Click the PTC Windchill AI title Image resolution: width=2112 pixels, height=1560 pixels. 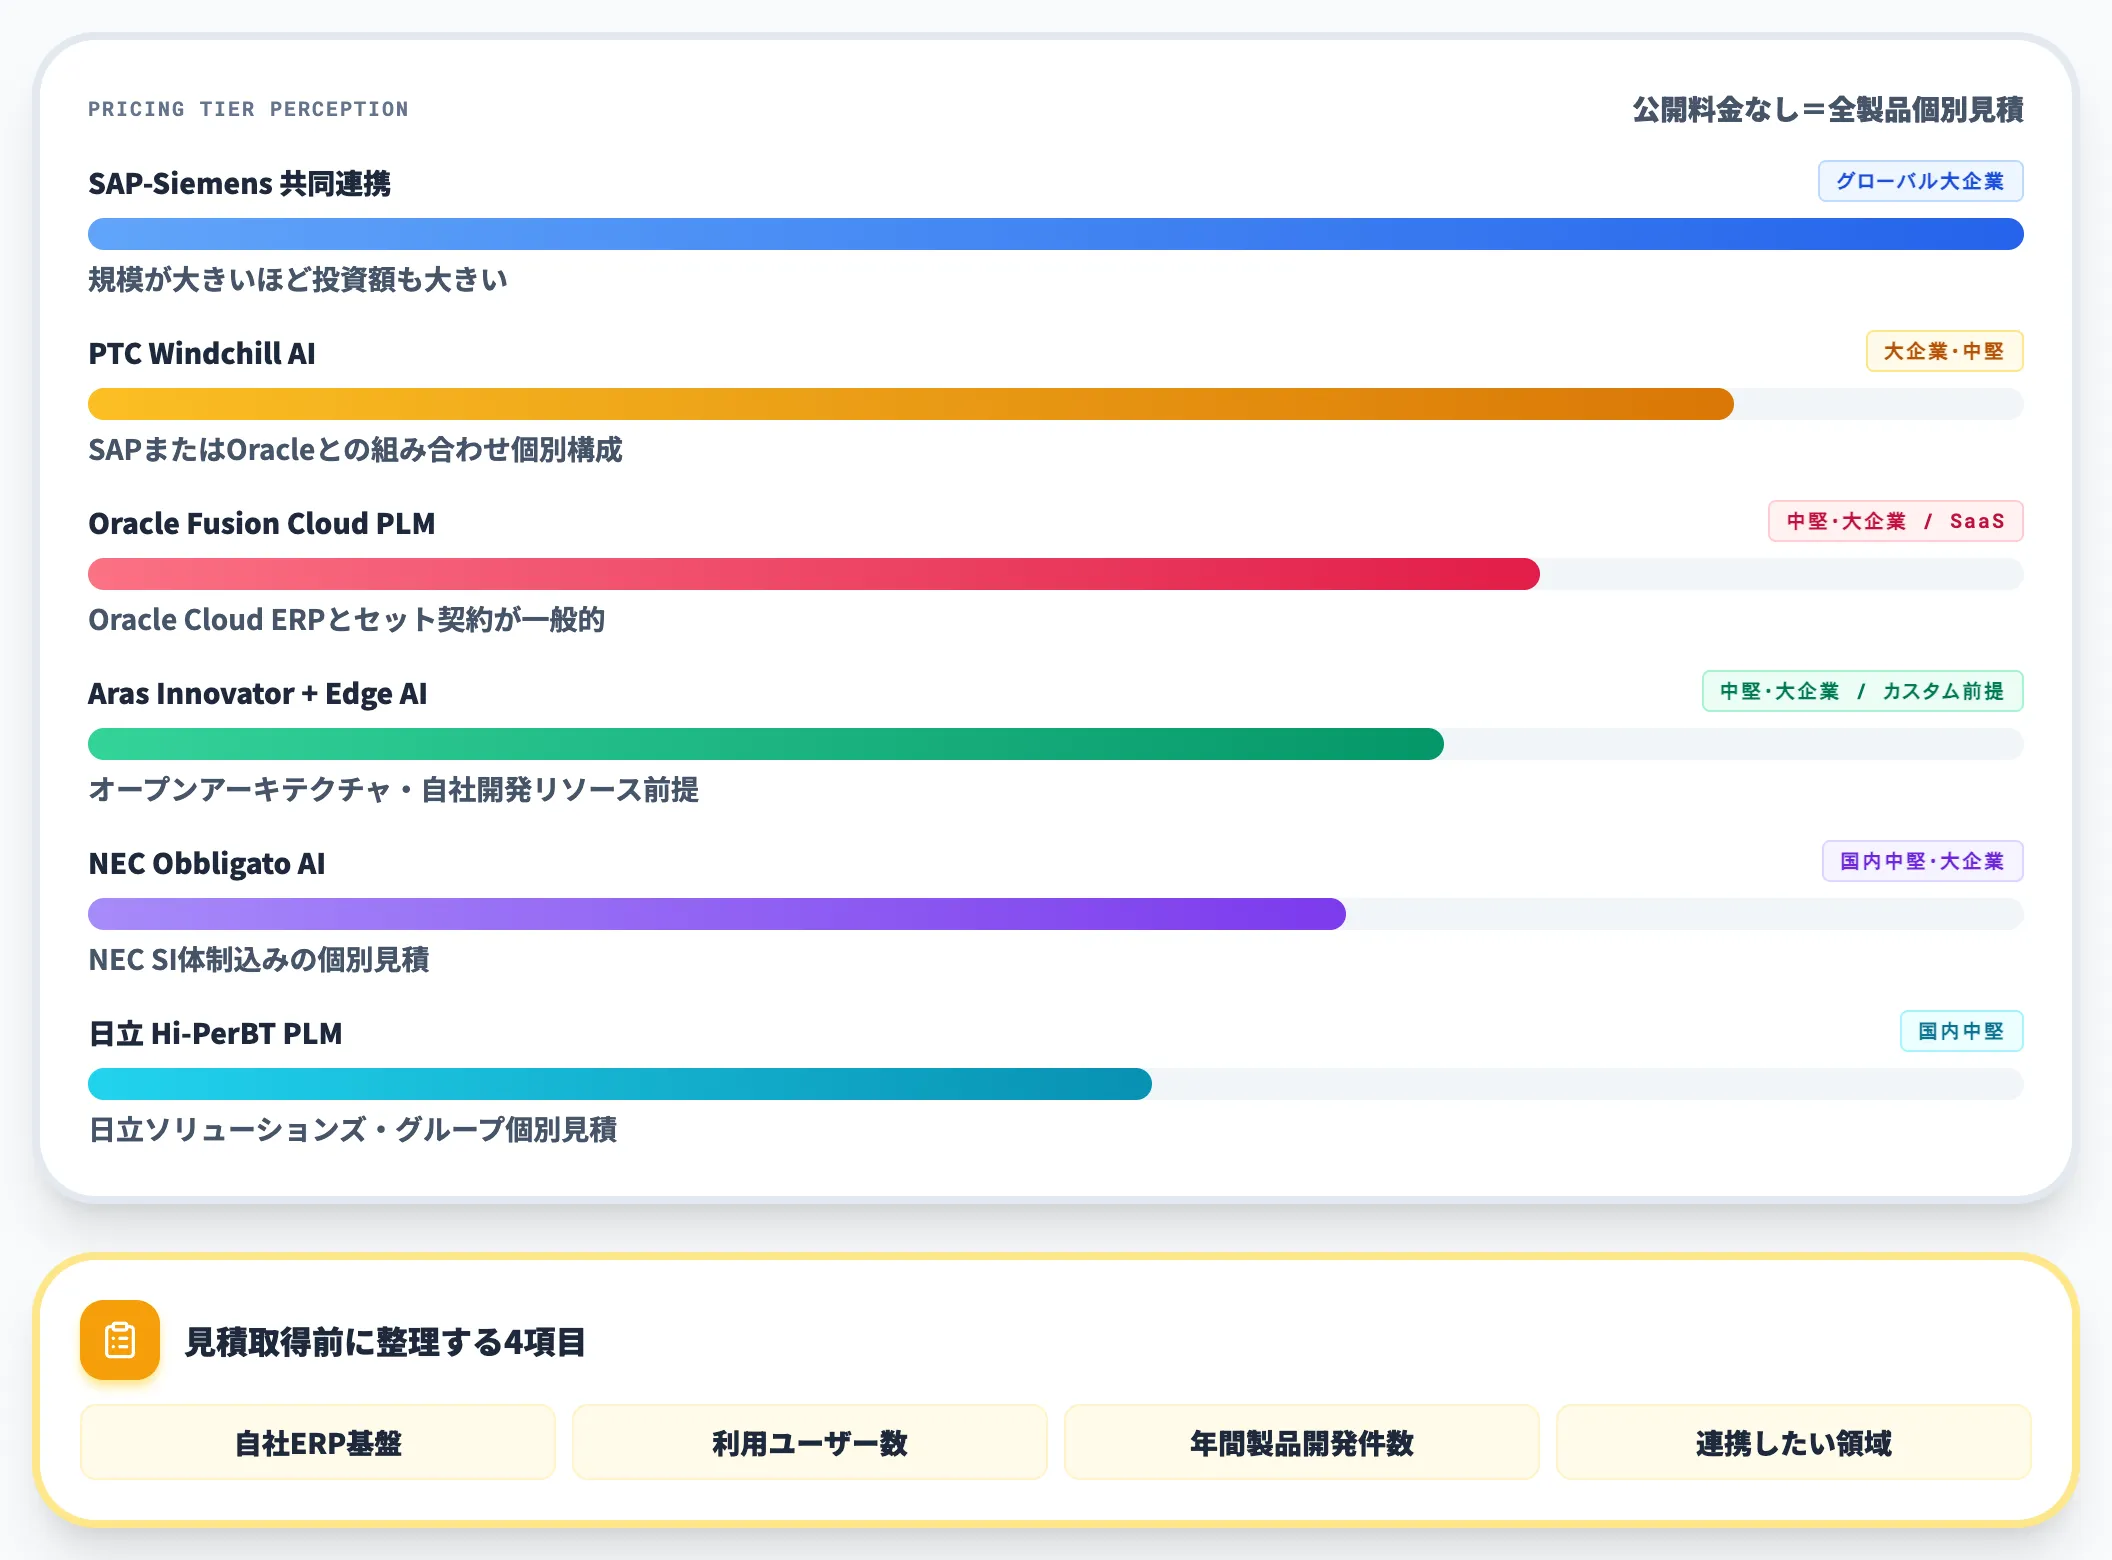tap(202, 354)
